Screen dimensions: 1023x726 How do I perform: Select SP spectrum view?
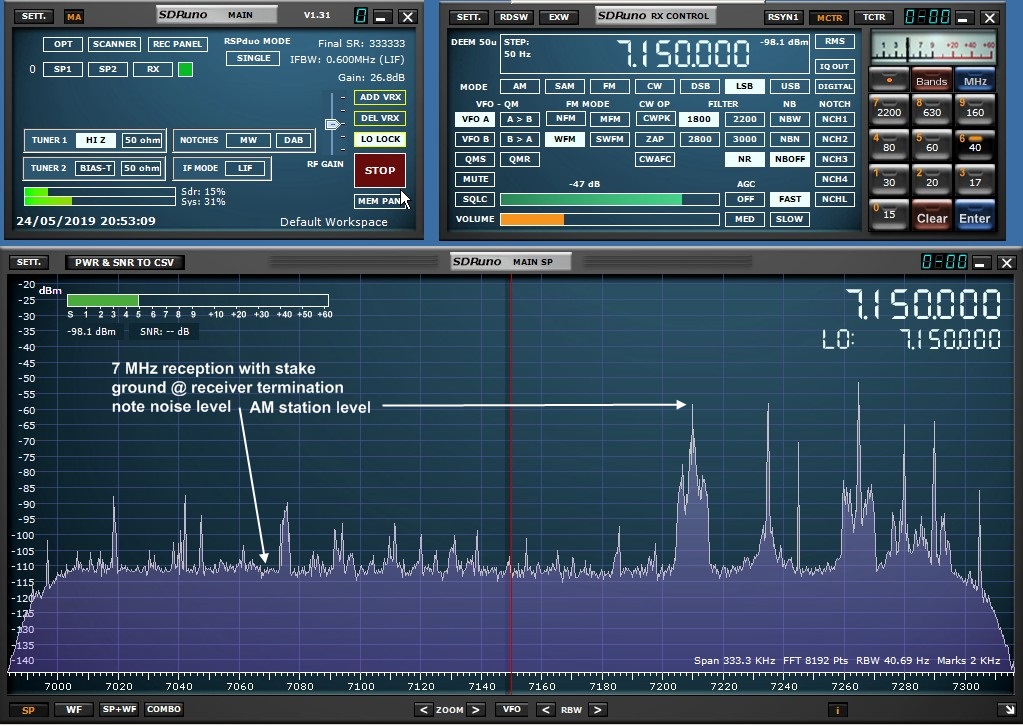[29, 710]
